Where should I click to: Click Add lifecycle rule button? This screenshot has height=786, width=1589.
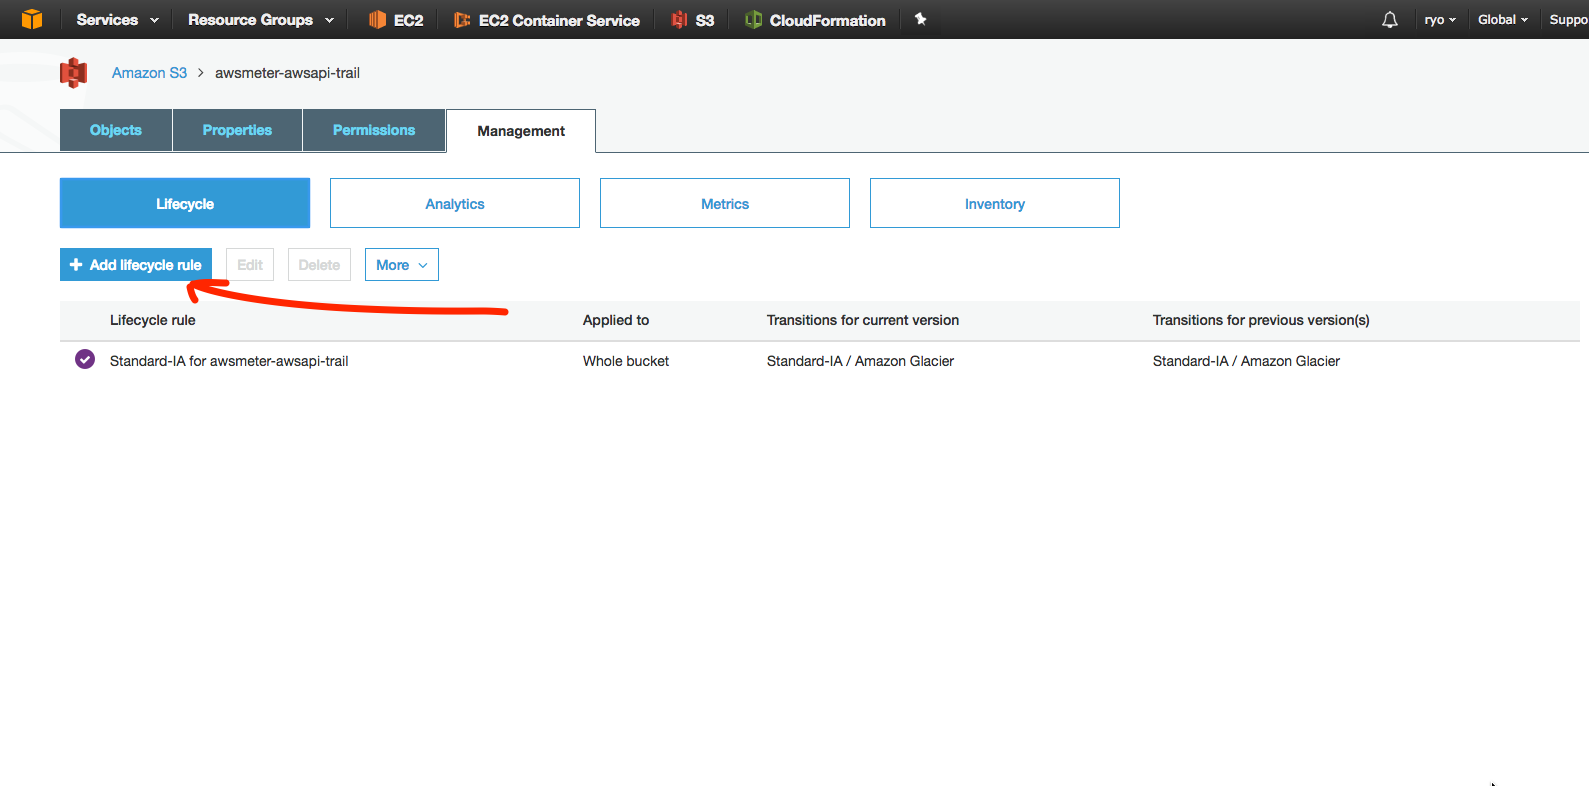pos(136,265)
